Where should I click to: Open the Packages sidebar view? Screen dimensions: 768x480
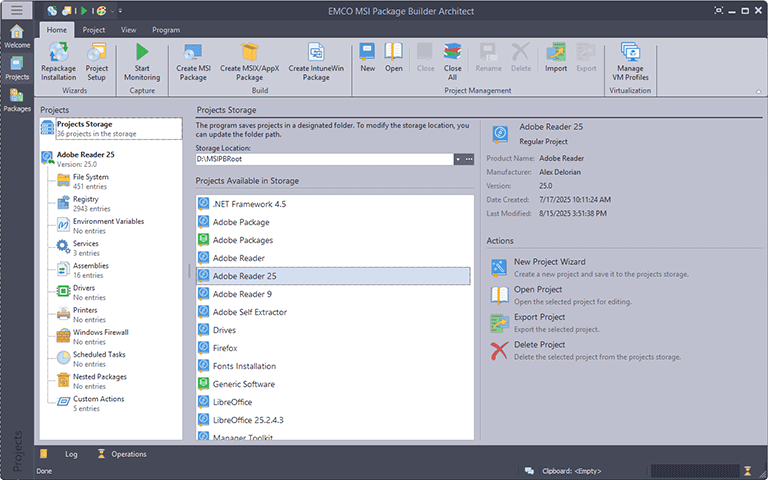16,99
